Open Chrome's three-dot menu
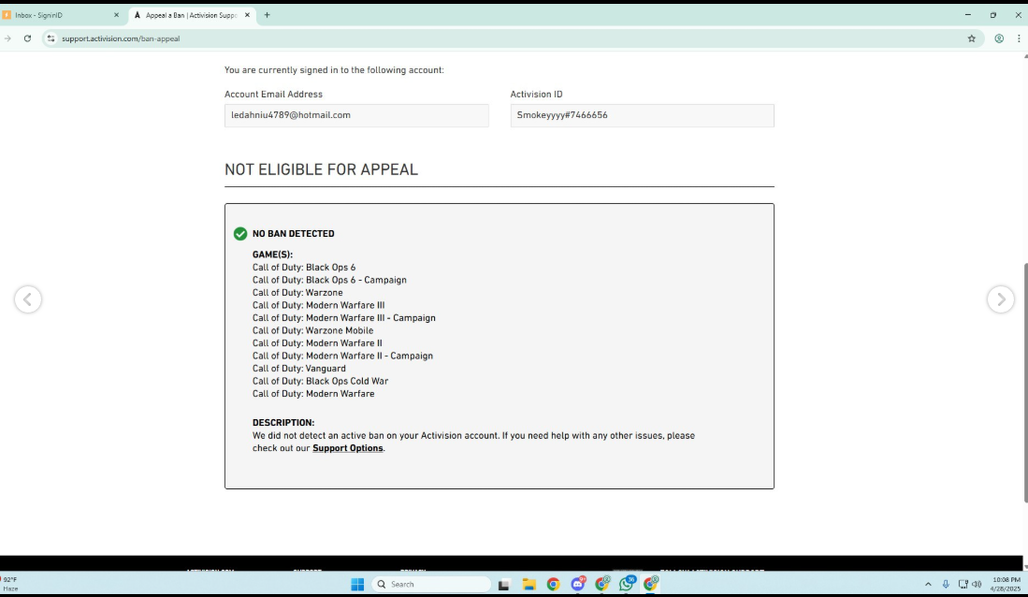This screenshot has height=597, width=1028. pyautogui.click(x=1019, y=39)
